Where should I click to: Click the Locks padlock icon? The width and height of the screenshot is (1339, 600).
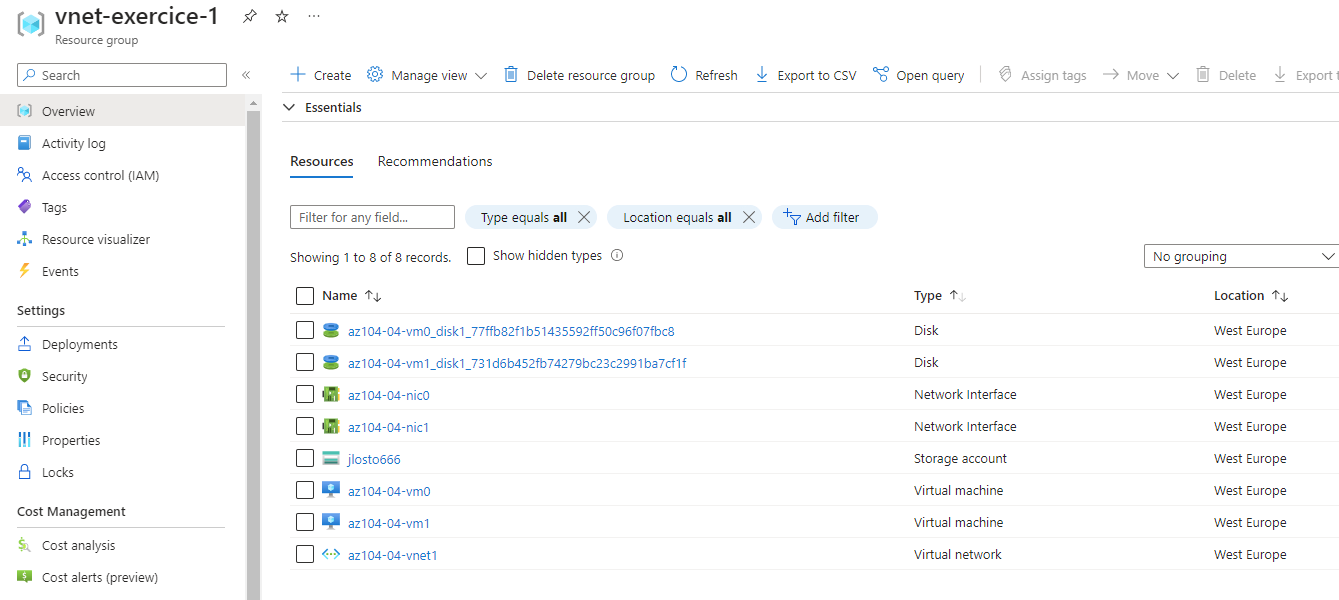(x=25, y=472)
